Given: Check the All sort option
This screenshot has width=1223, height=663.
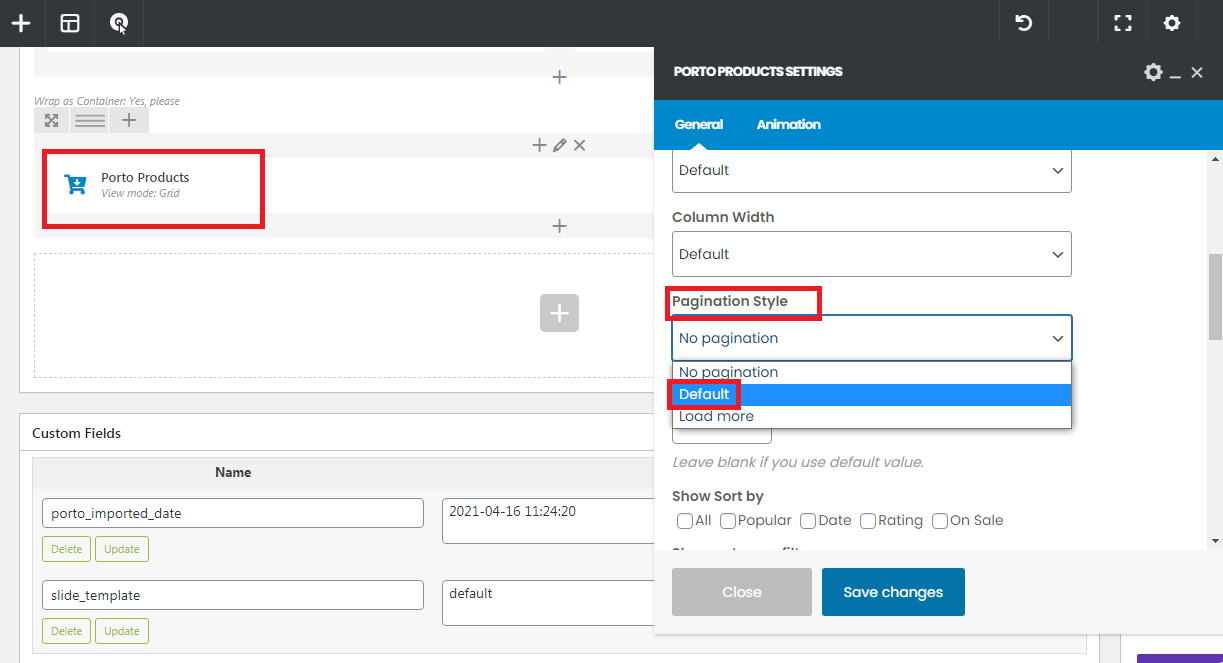Looking at the screenshot, I should [685, 520].
